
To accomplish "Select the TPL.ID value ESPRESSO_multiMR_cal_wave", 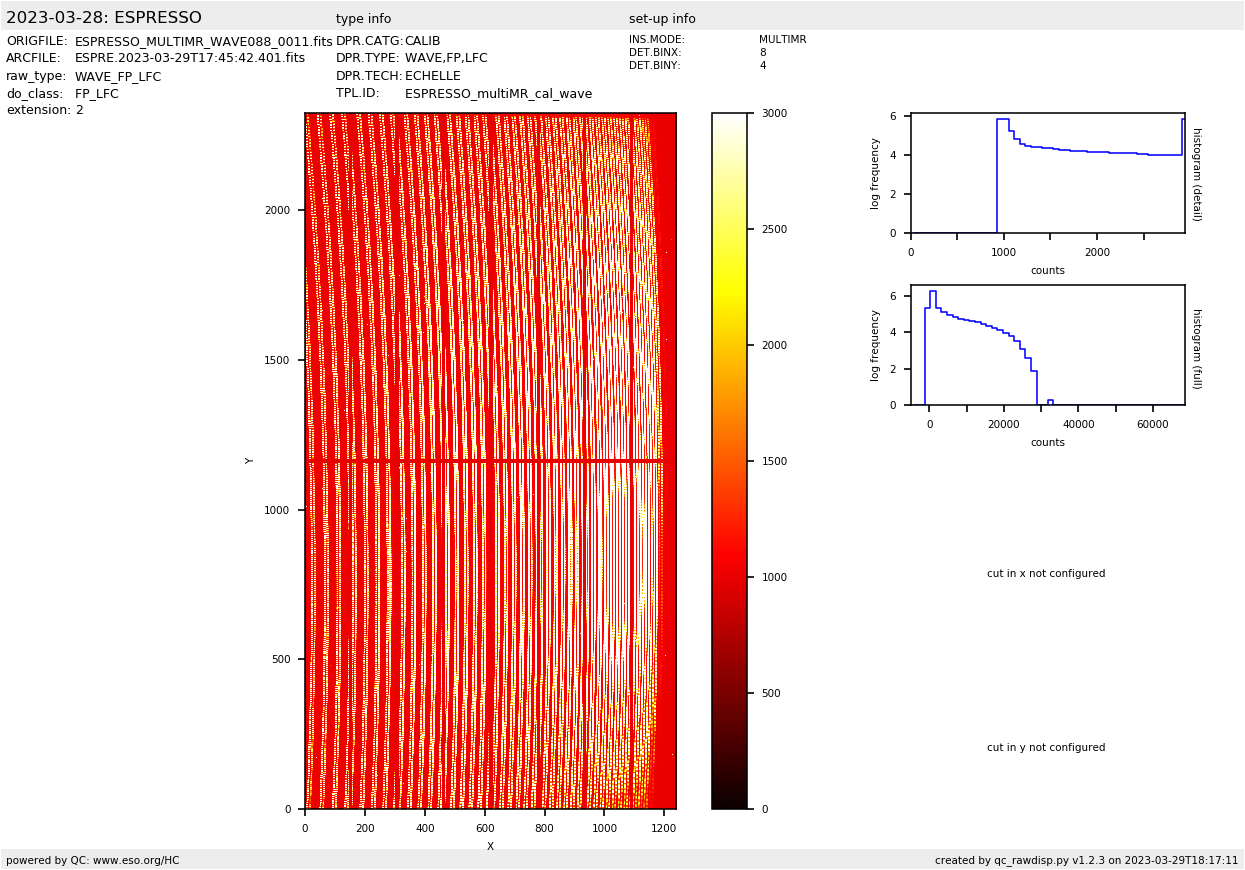I will point(498,94).
